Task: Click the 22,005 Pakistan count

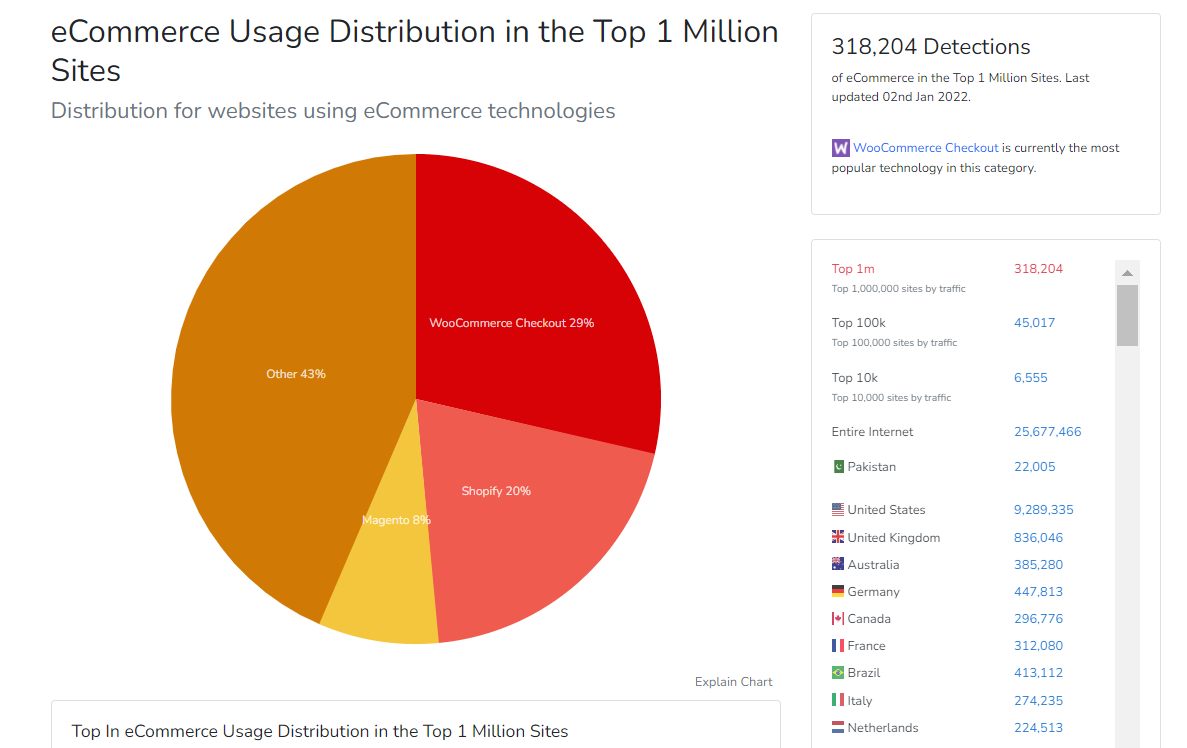Action: pyautogui.click(x=1034, y=466)
